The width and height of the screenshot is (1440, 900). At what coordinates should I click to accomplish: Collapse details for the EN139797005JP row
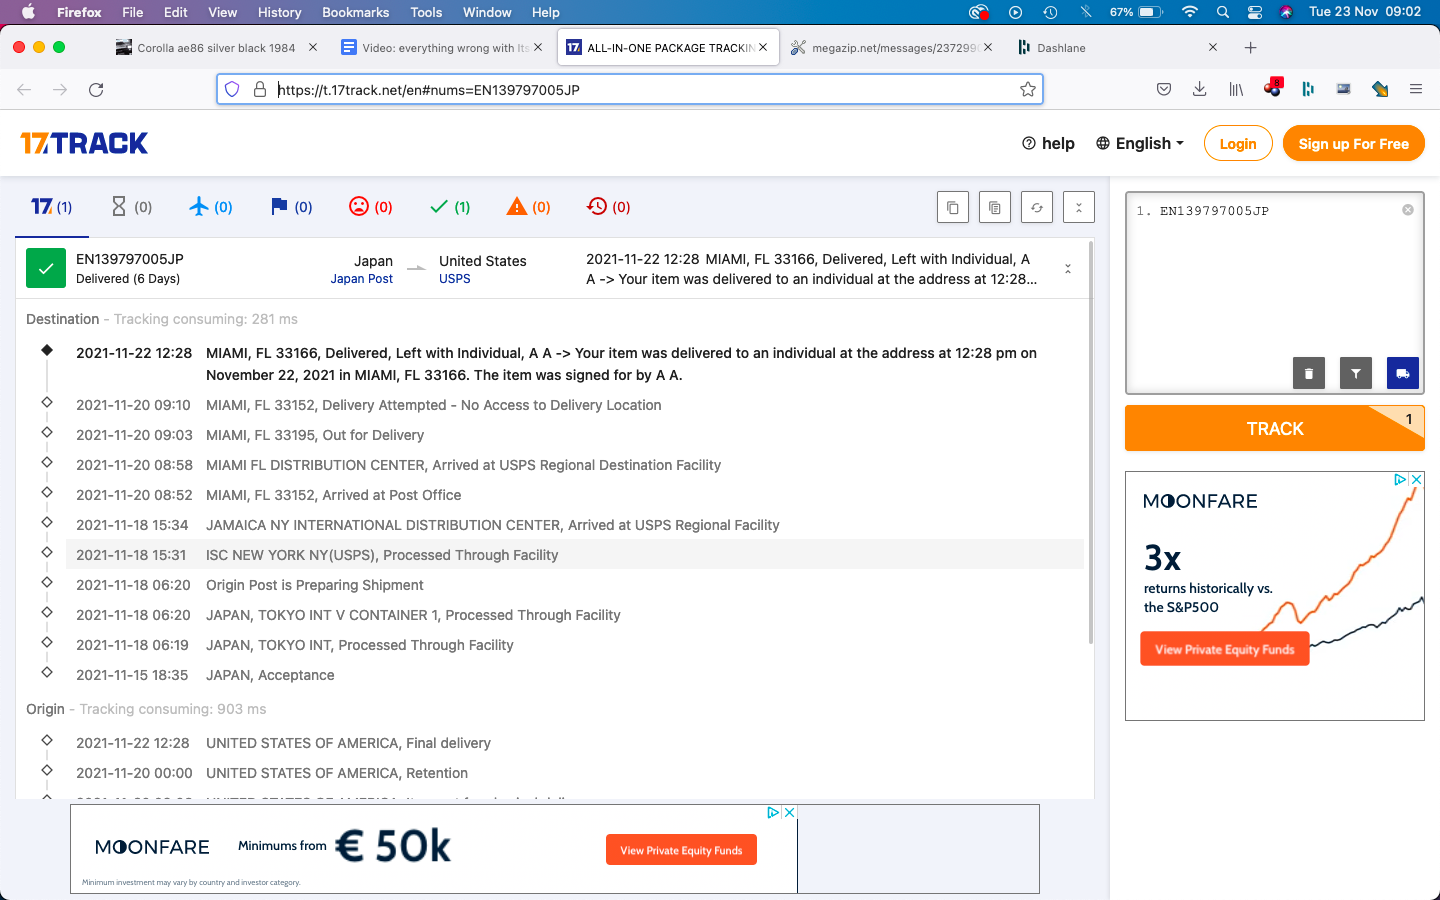(x=1067, y=269)
